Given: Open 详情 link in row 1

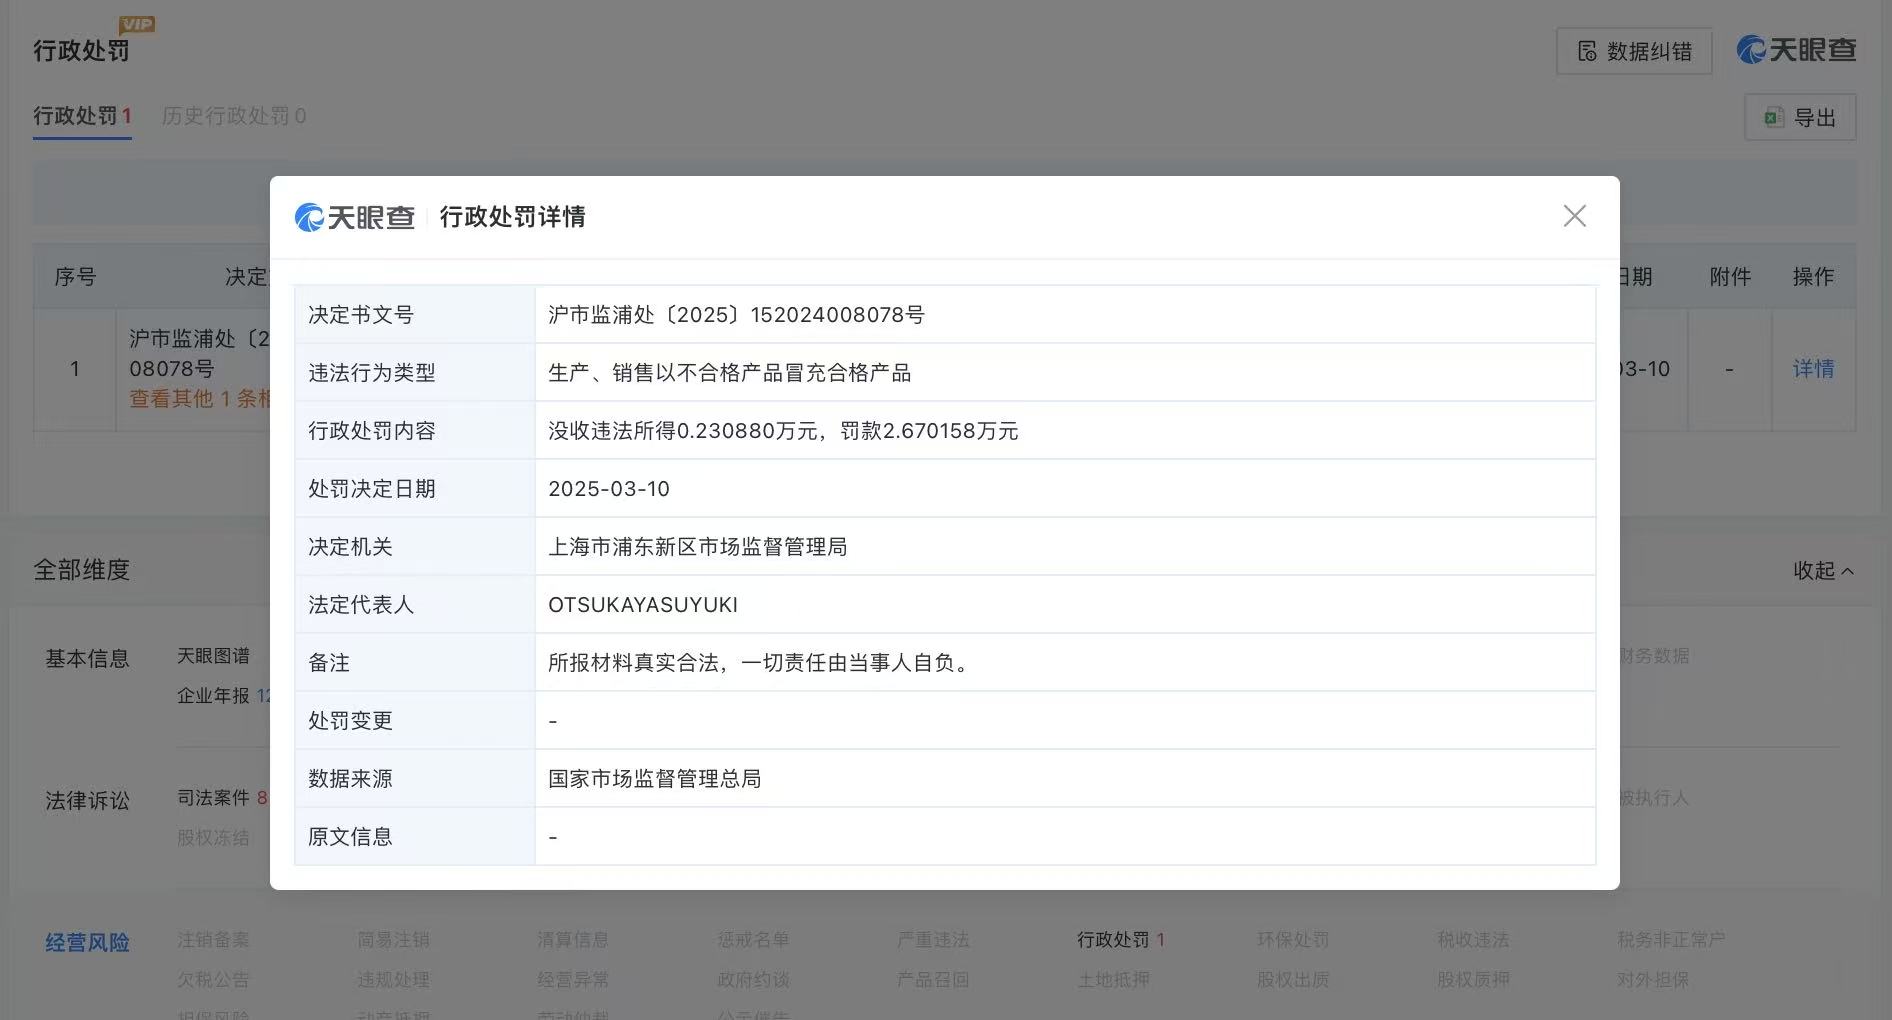Looking at the screenshot, I should pyautogui.click(x=1813, y=369).
